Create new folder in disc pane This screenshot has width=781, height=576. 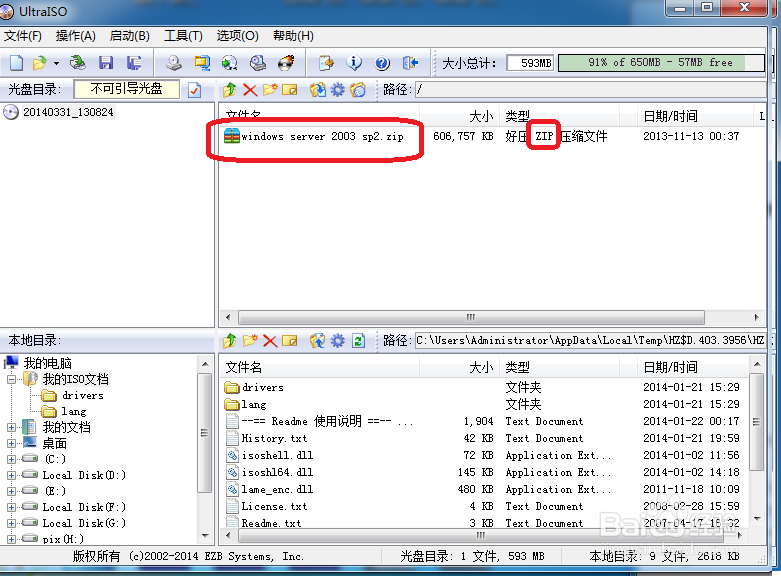coord(269,90)
